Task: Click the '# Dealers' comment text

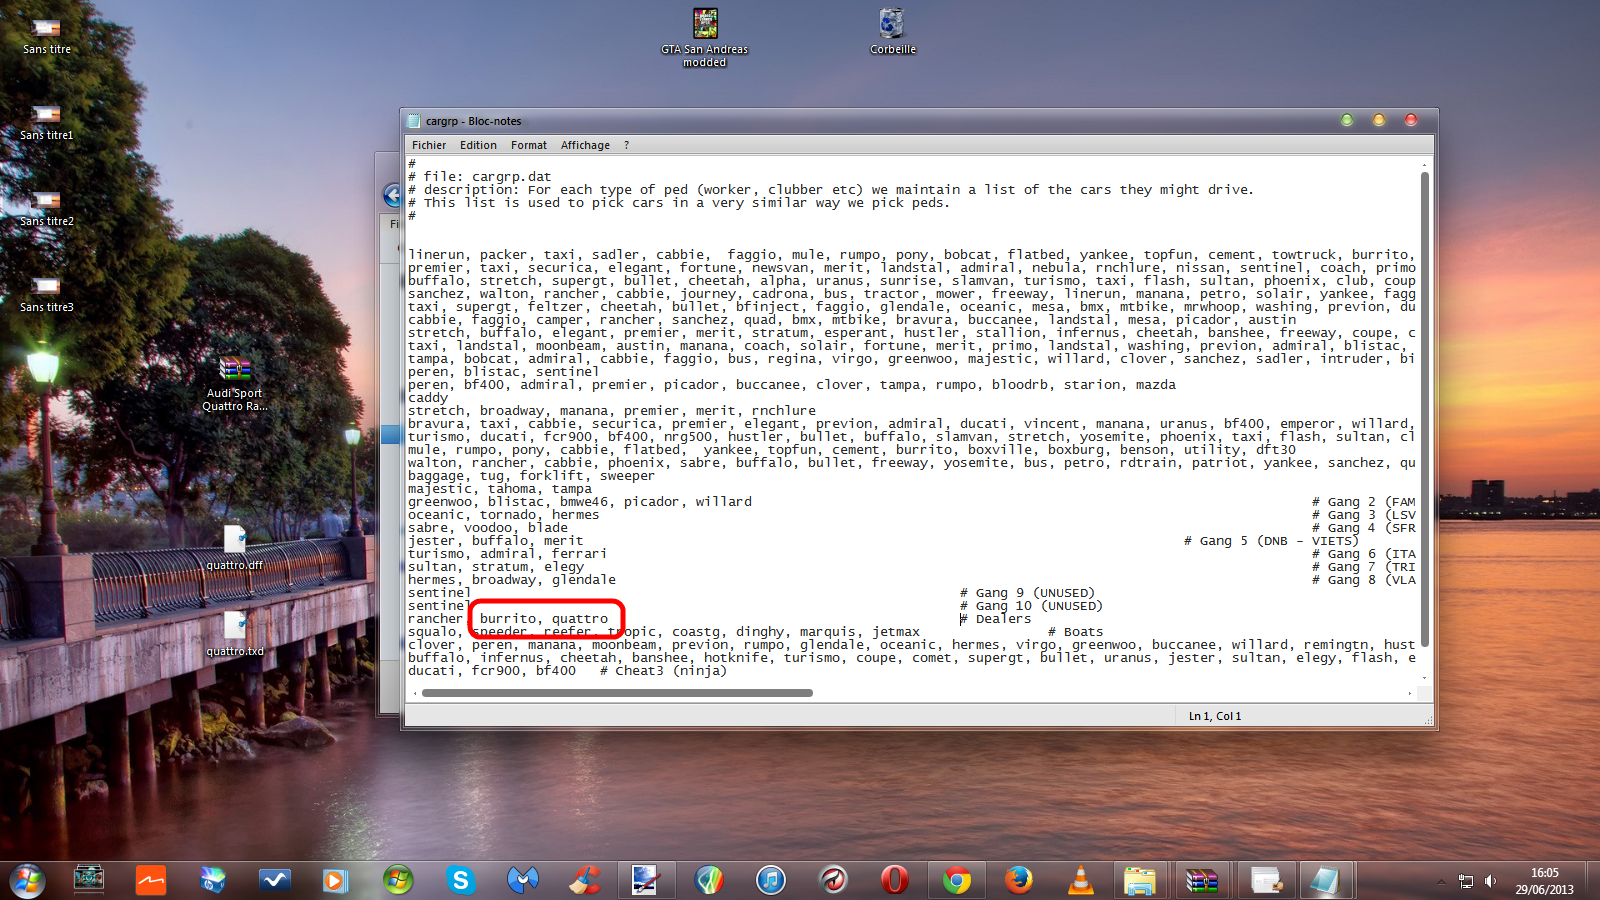Action: click(x=996, y=619)
